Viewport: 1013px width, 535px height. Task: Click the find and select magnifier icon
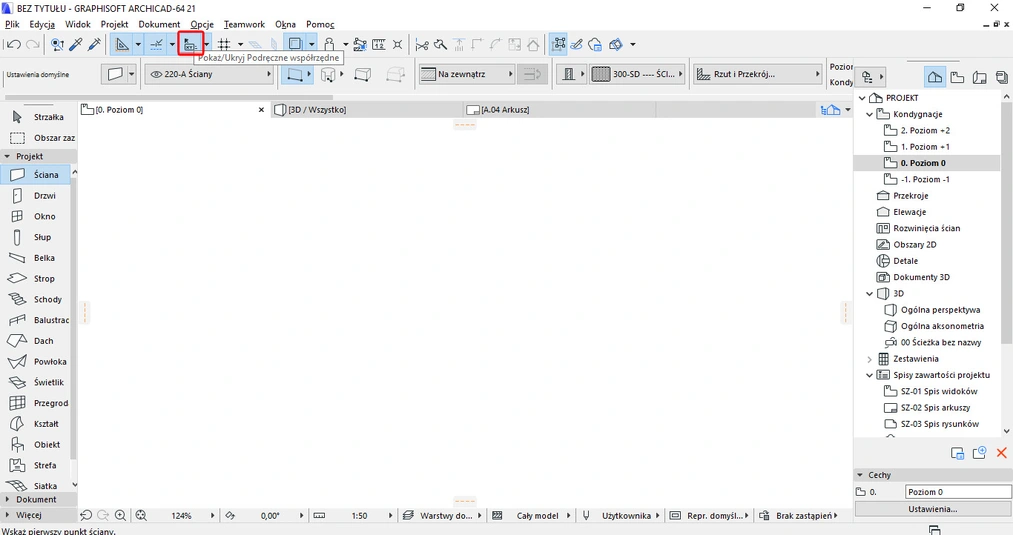tap(57, 45)
